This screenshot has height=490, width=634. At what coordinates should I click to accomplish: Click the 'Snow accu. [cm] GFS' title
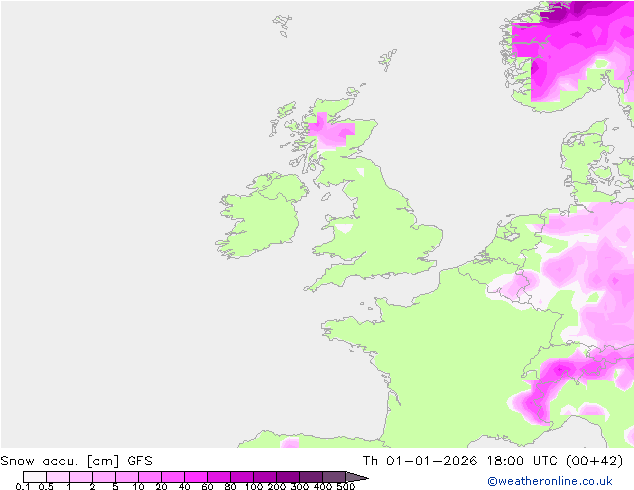(76, 461)
